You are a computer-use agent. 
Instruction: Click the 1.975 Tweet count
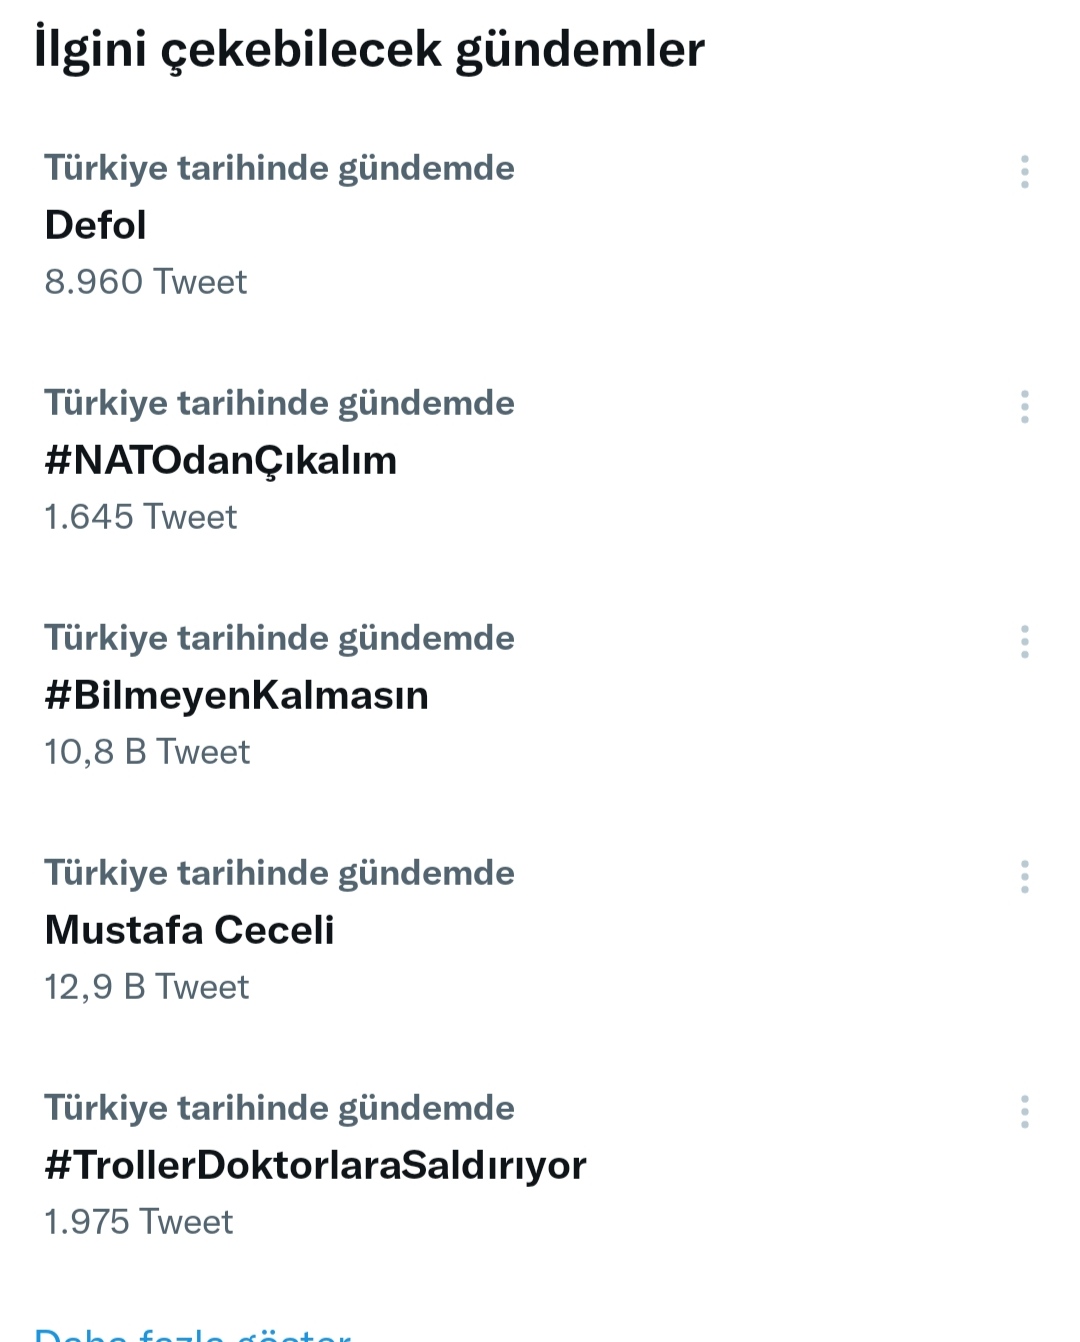coord(139,1222)
